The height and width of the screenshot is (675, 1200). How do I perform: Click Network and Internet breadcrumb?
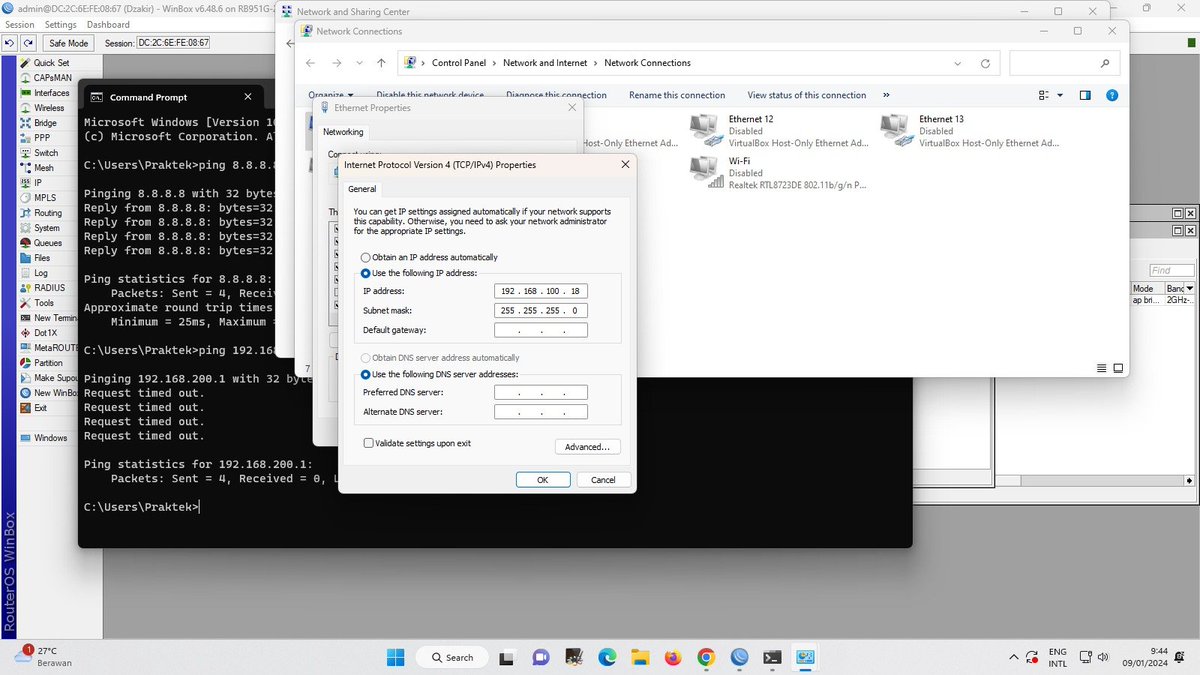tap(545, 63)
